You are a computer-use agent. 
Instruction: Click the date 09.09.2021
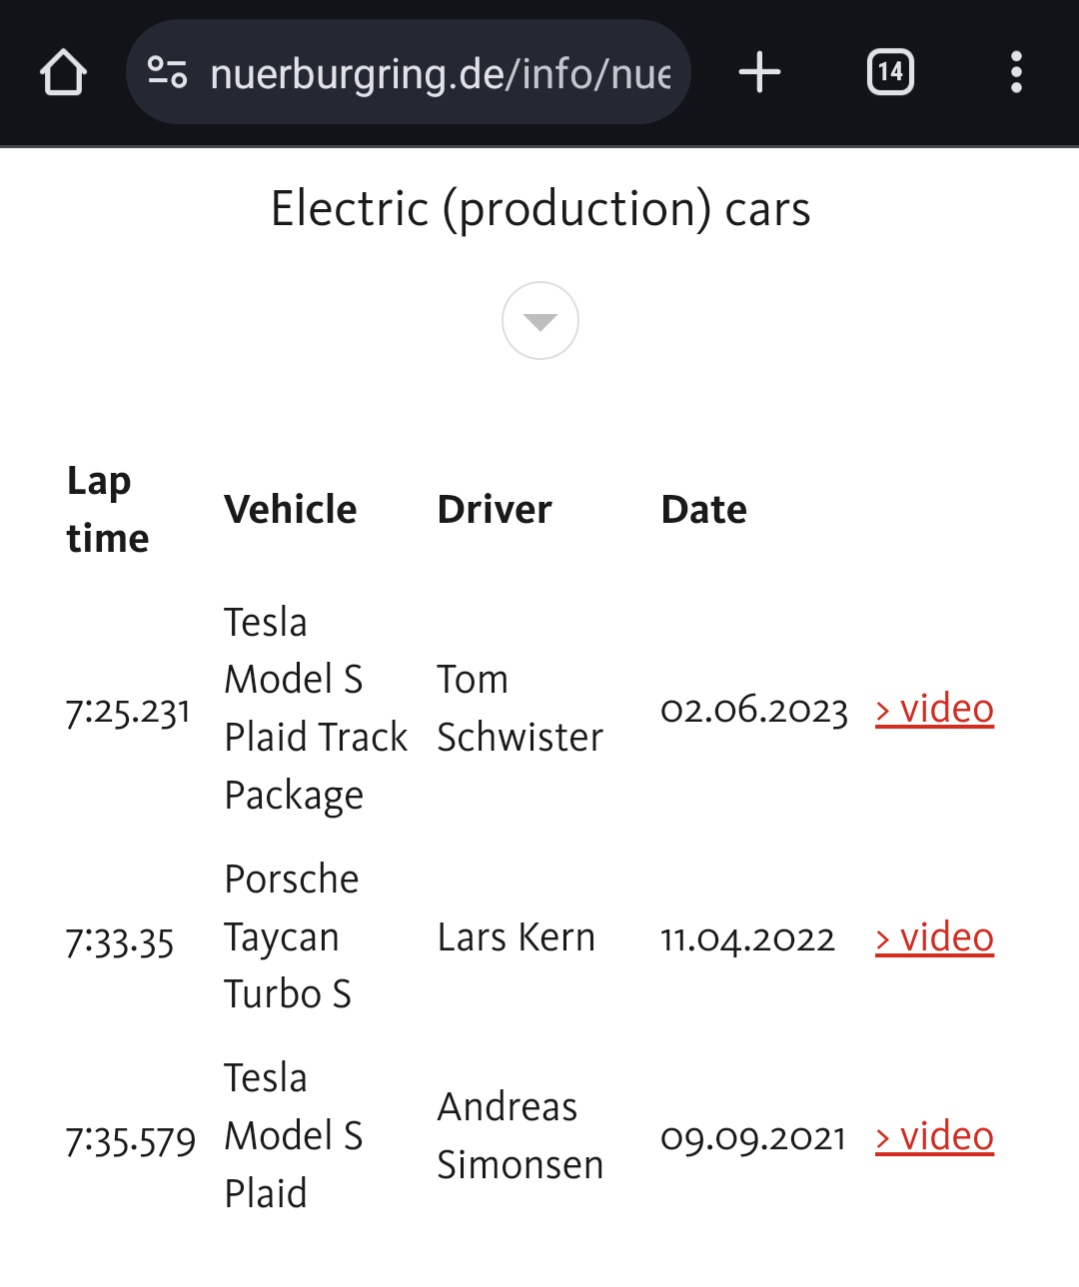pyautogui.click(x=753, y=1138)
